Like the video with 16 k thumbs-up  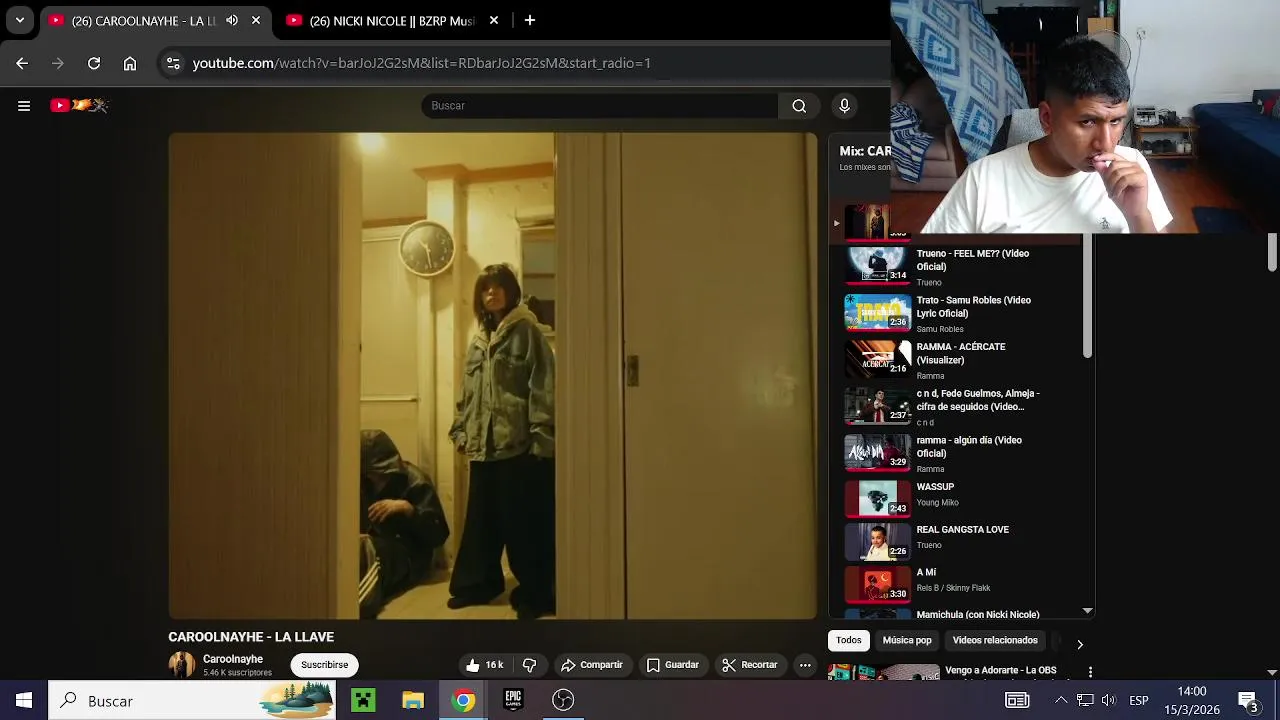[x=484, y=665]
